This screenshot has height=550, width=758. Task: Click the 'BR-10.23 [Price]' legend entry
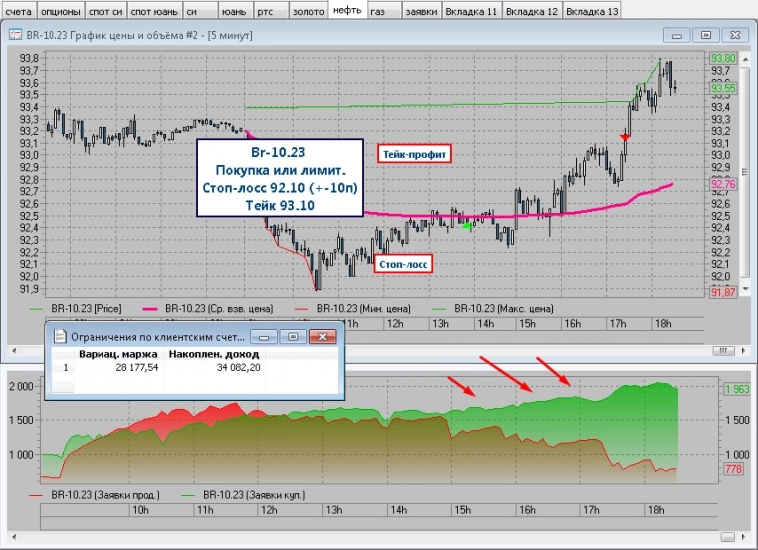[75, 308]
